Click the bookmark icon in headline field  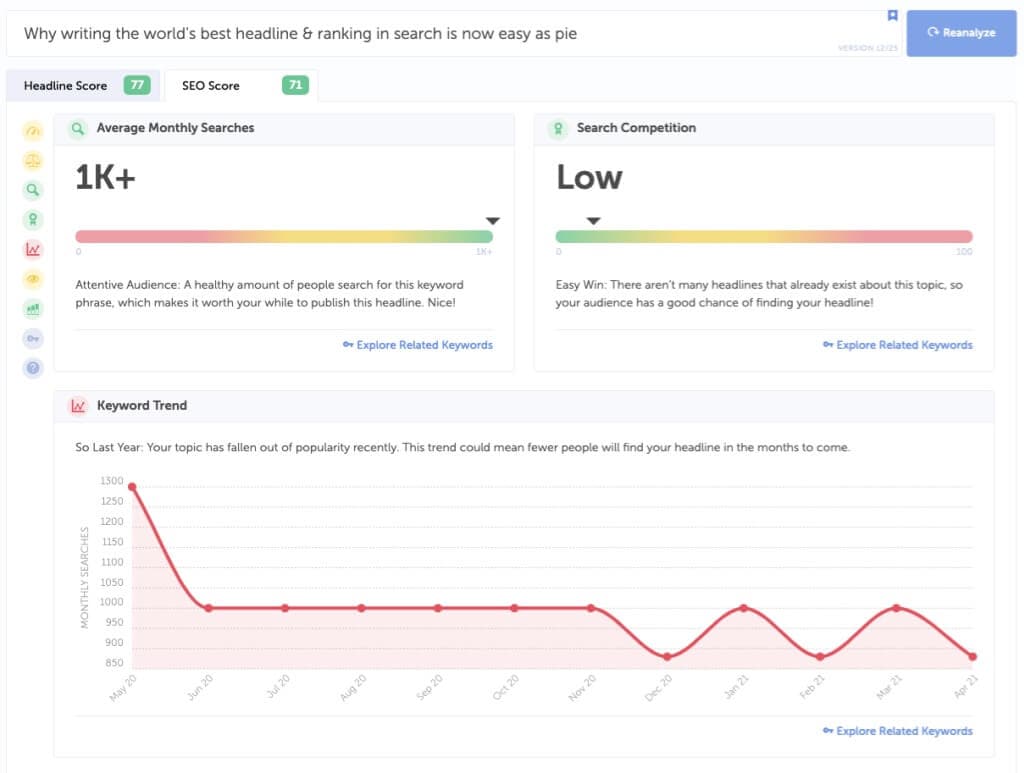(892, 16)
